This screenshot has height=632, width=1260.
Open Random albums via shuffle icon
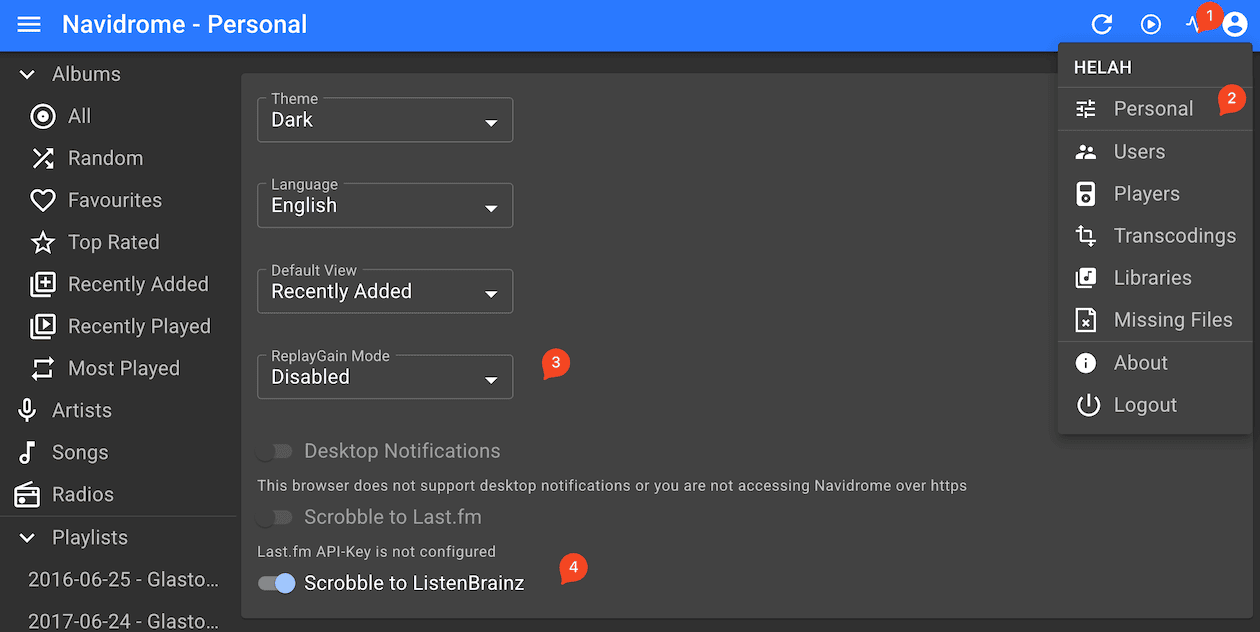tap(43, 158)
